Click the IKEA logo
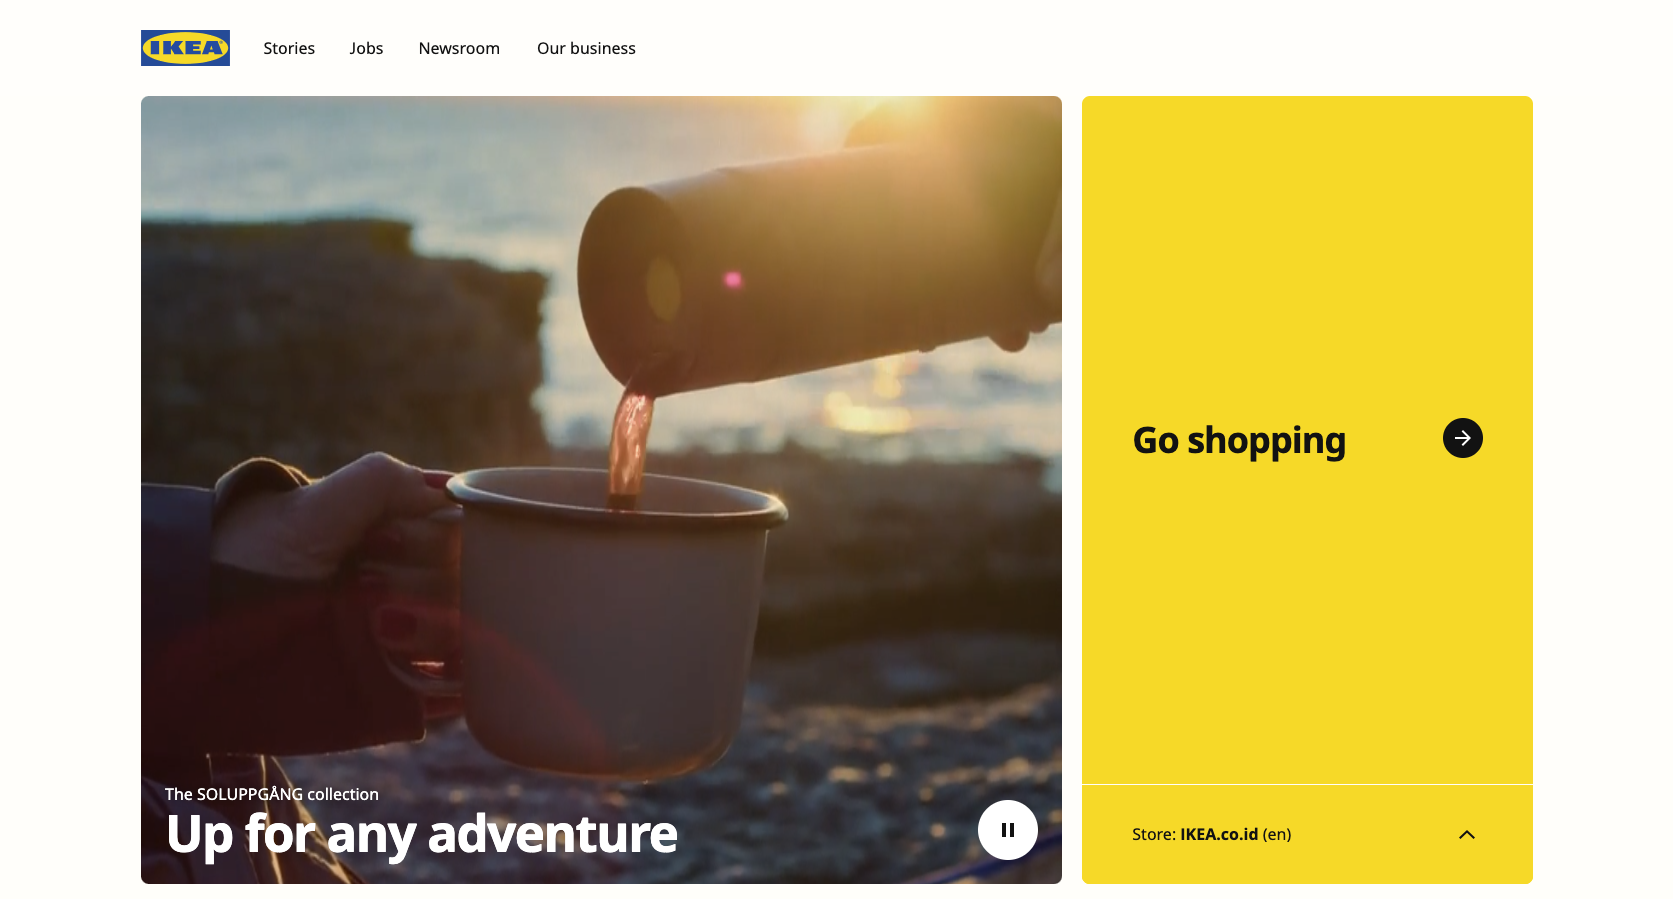This screenshot has height=899, width=1673. pos(185,48)
